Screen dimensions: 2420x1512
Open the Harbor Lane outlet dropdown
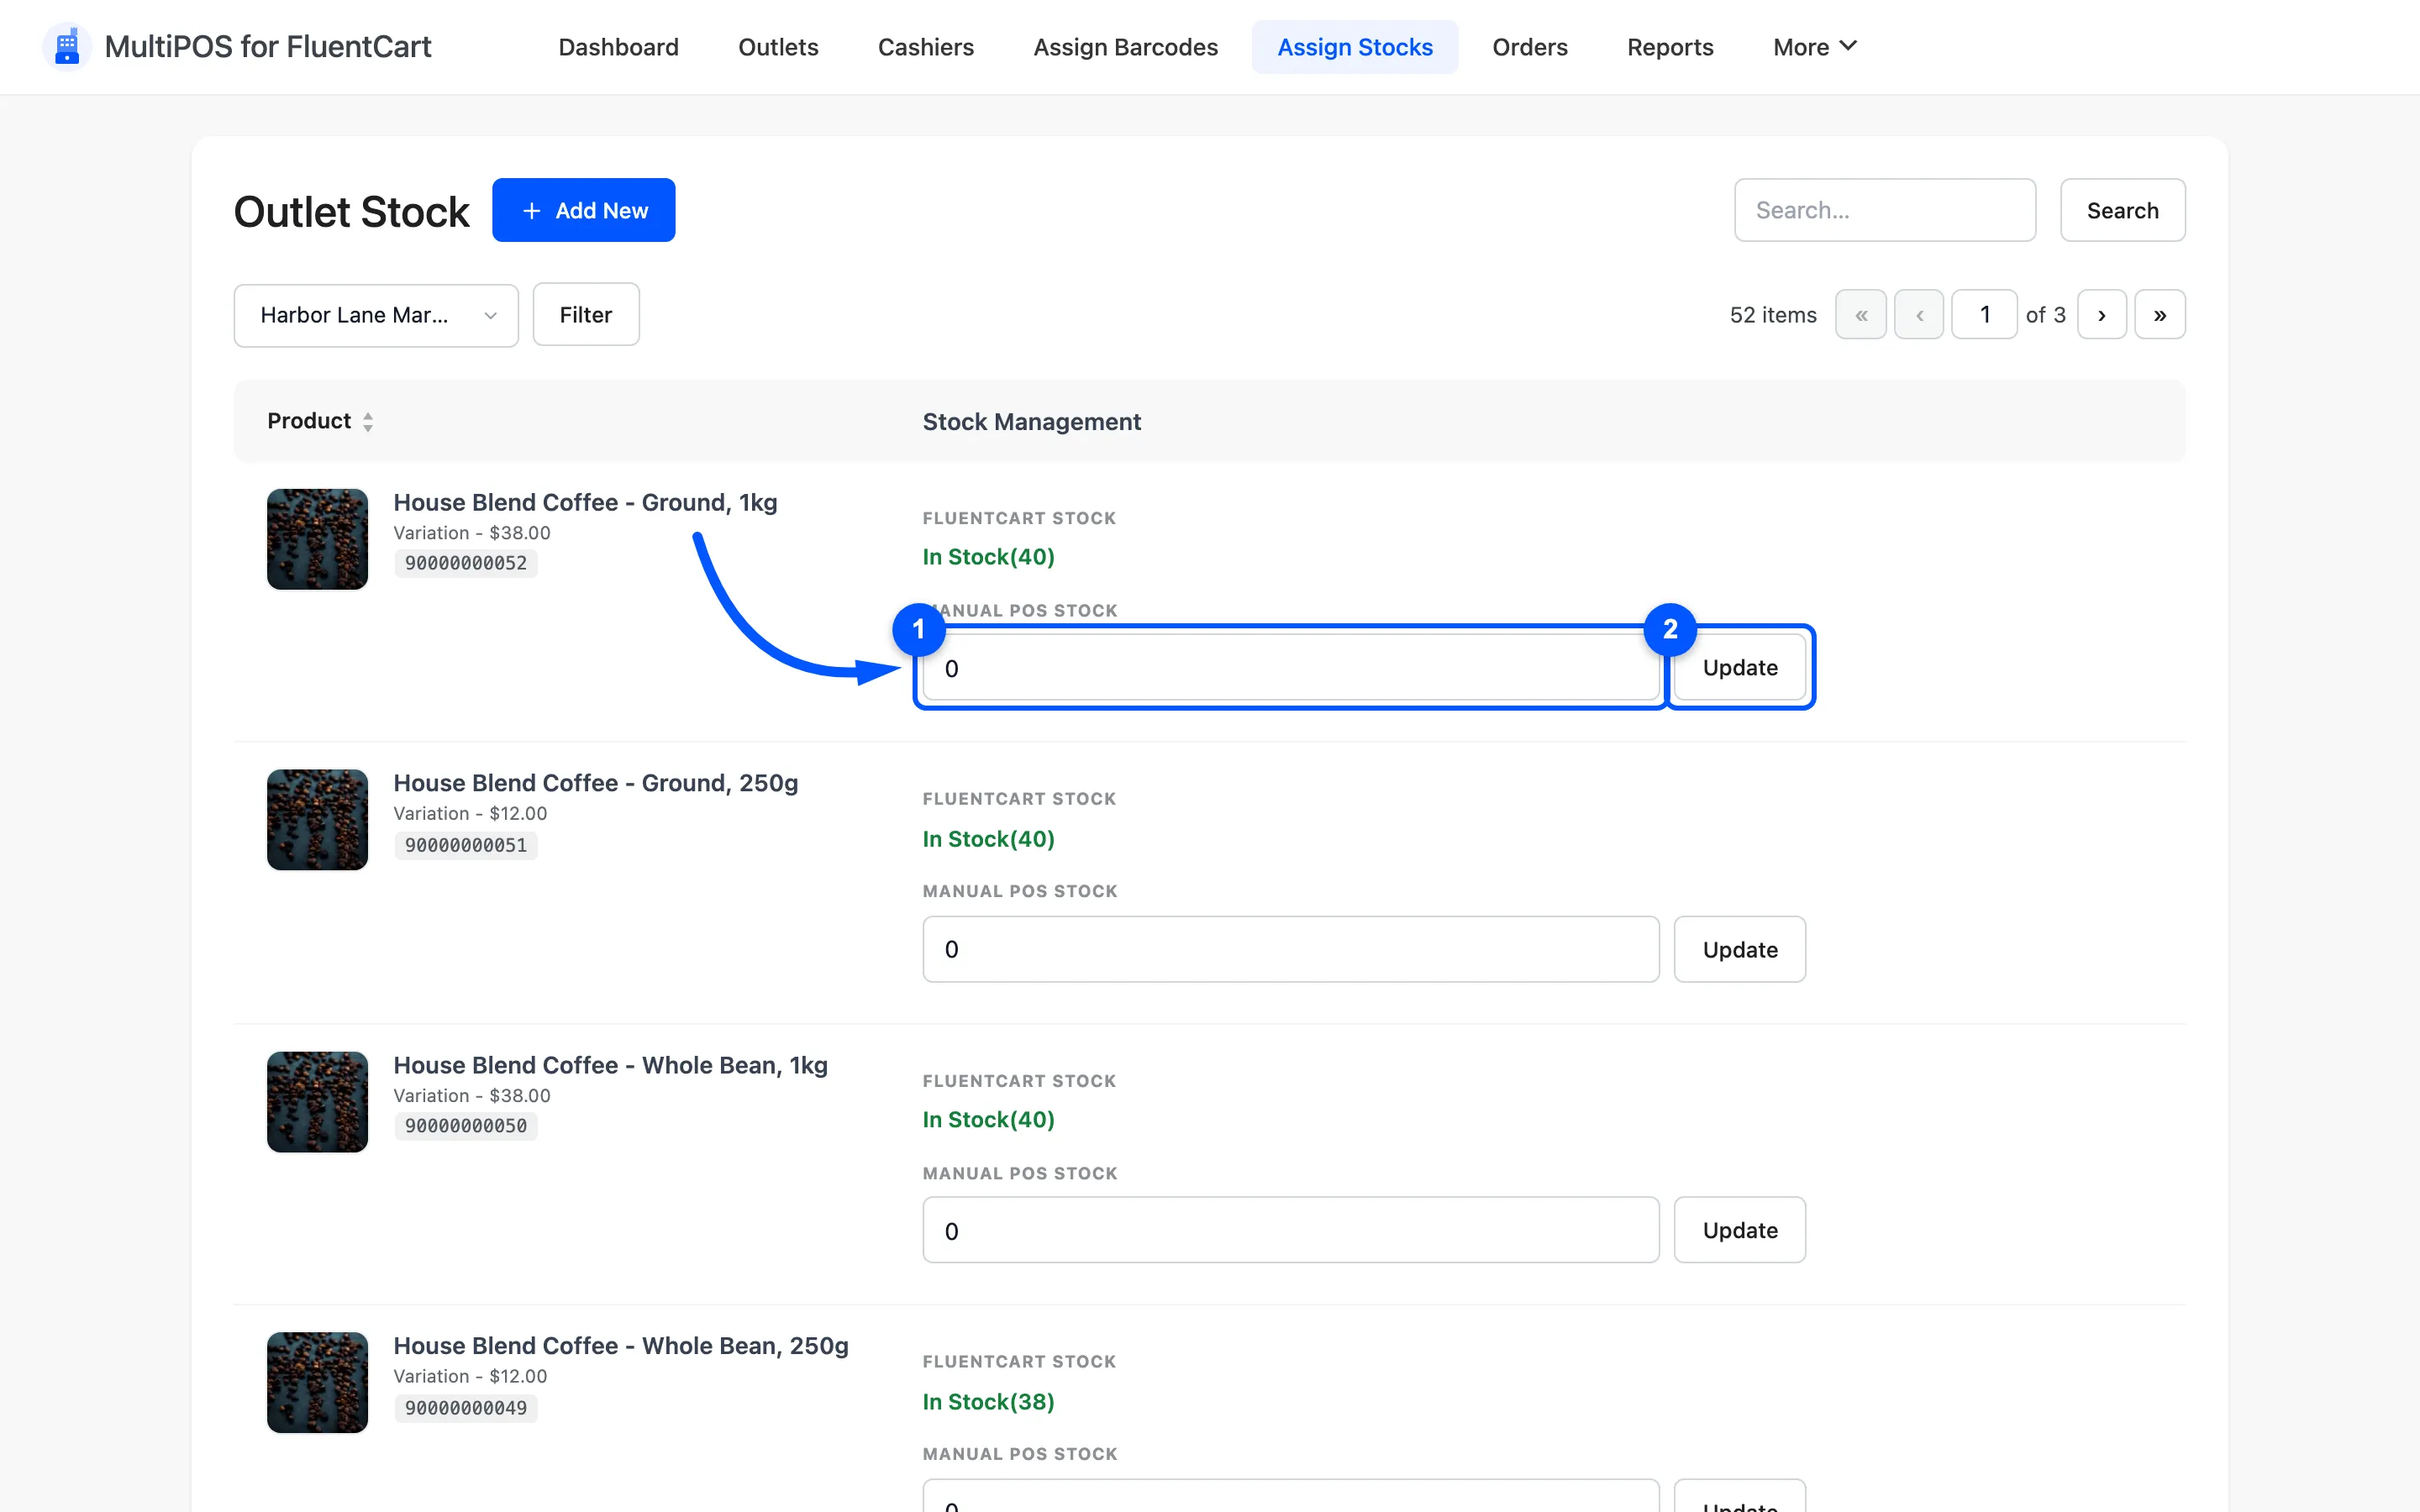pos(376,315)
